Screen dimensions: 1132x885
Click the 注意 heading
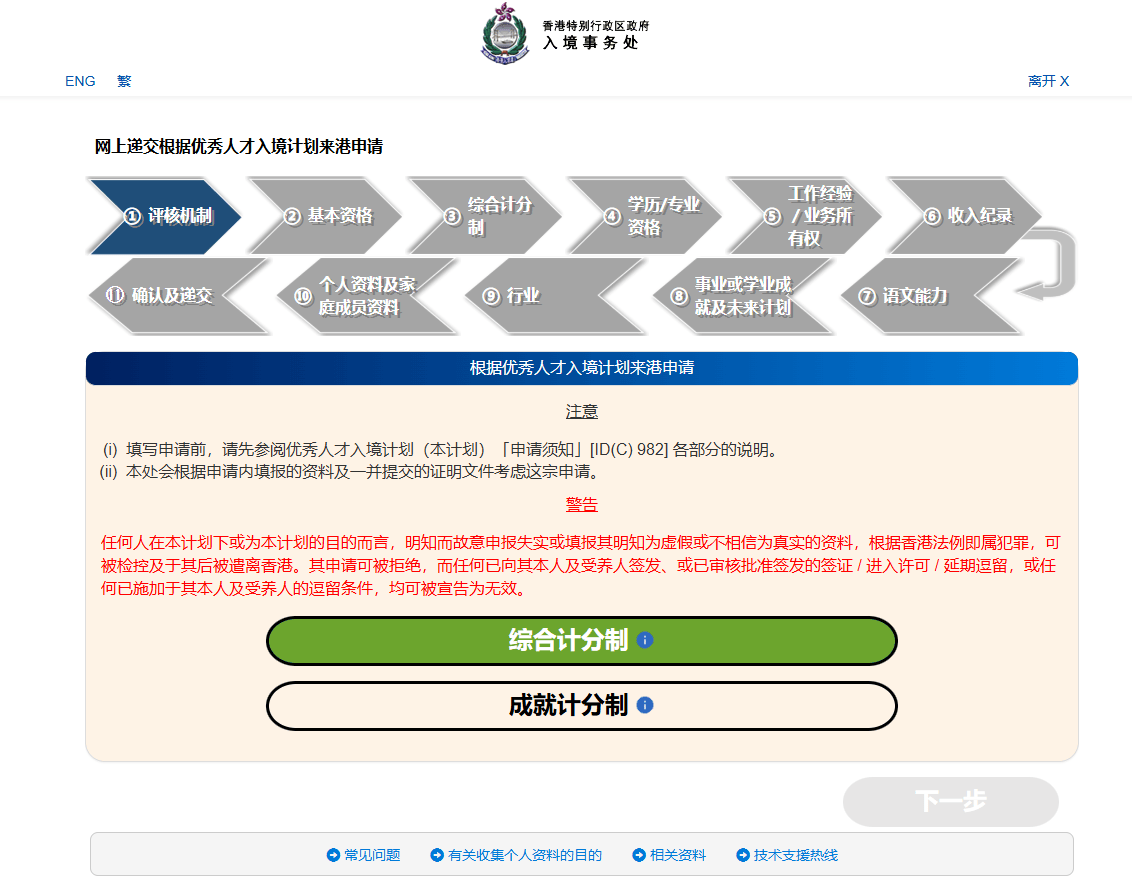(582, 411)
